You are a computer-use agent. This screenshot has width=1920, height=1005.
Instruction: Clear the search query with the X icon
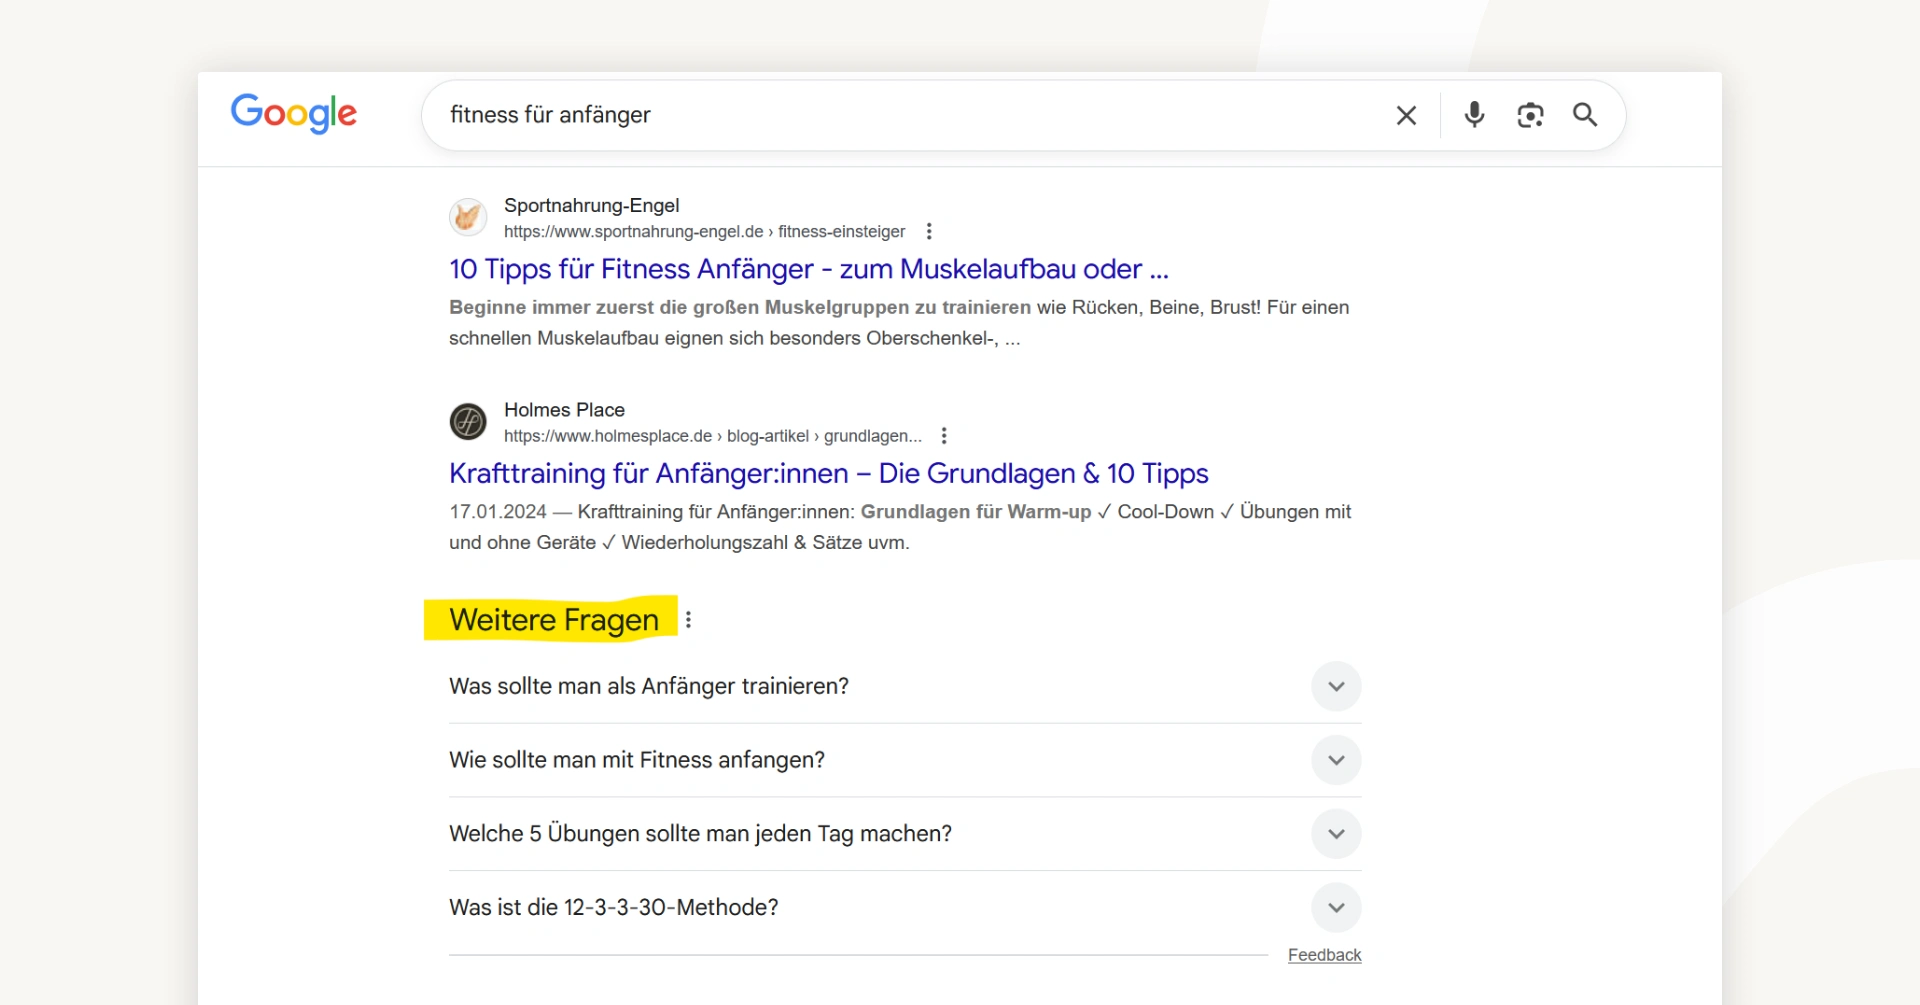tap(1406, 115)
